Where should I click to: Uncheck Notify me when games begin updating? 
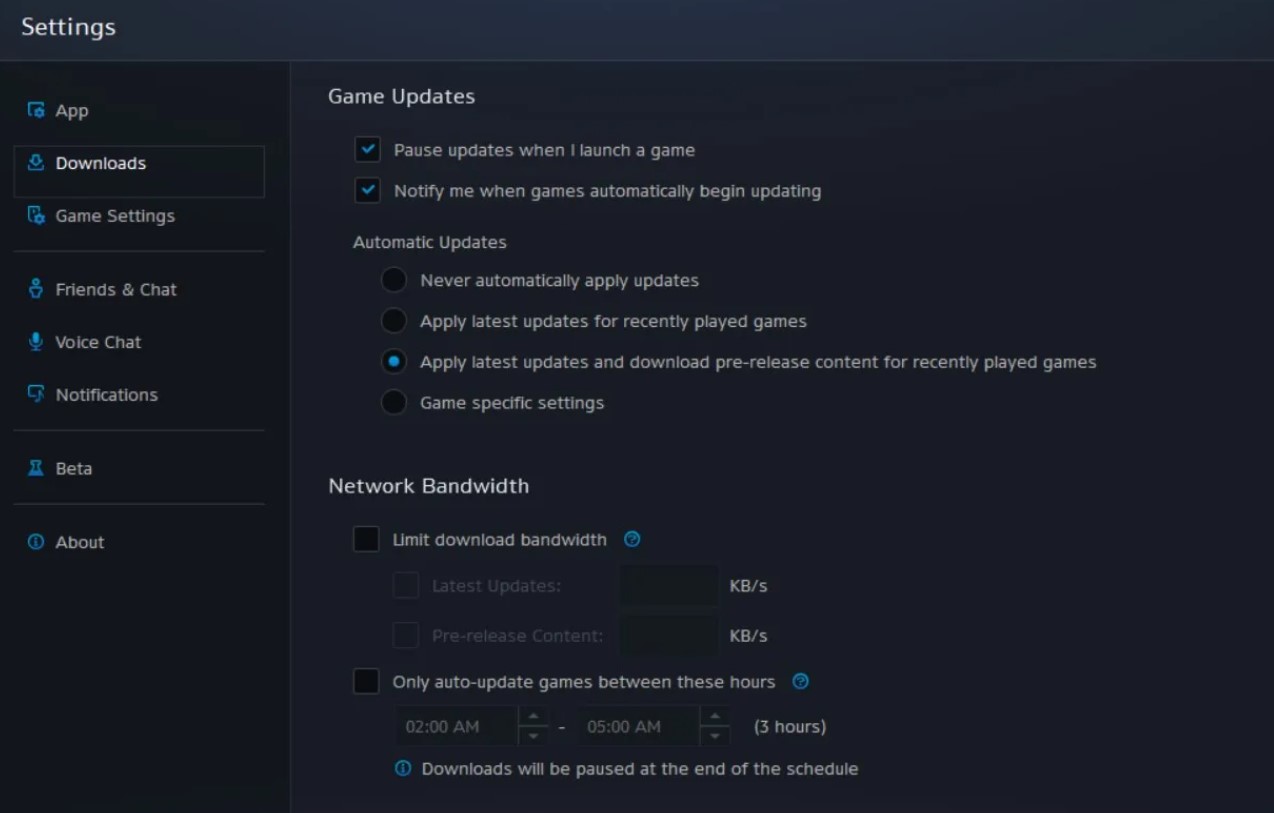pyautogui.click(x=367, y=190)
